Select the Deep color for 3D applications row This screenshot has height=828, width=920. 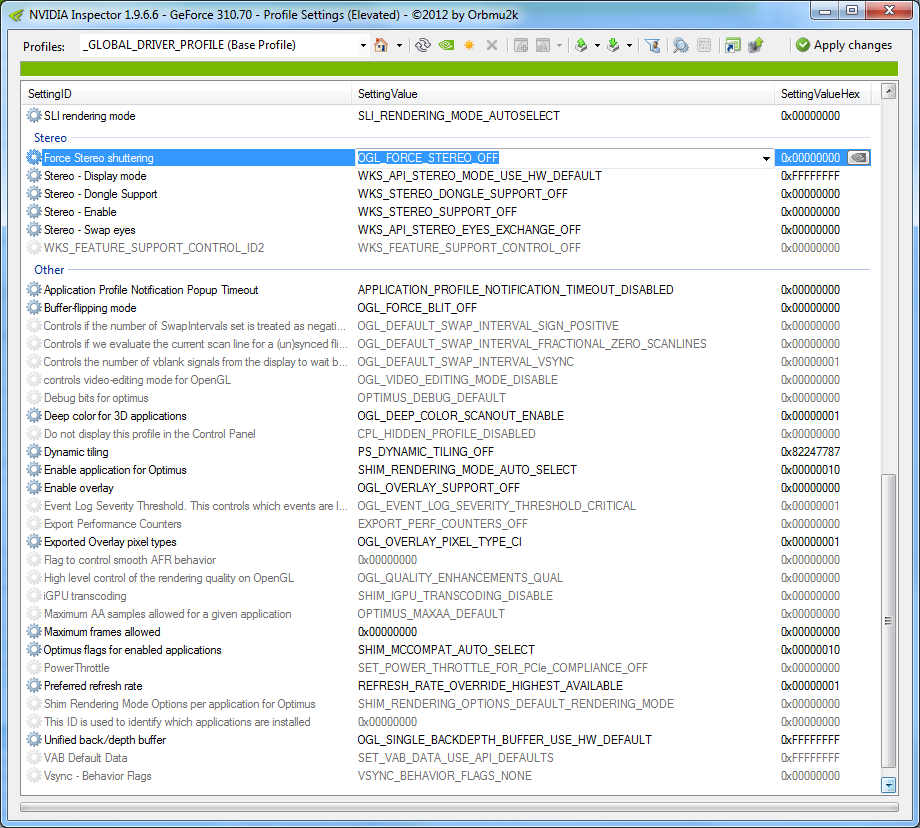point(446,415)
